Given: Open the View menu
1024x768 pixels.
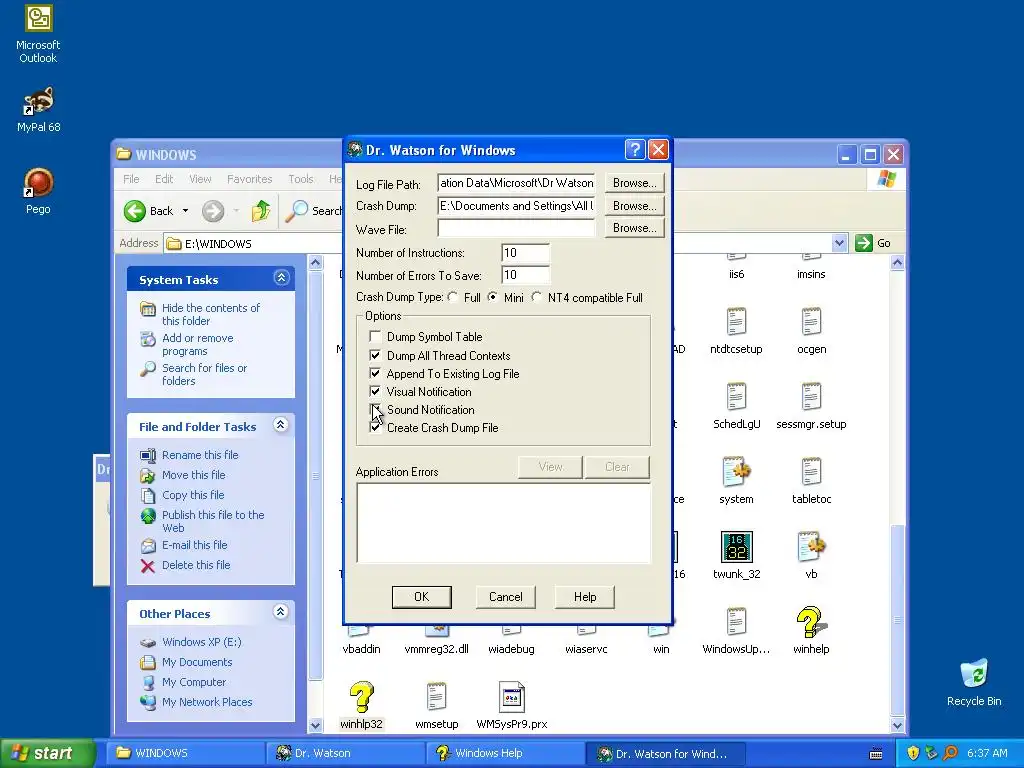Looking at the screenshot, I should [200, 179].
